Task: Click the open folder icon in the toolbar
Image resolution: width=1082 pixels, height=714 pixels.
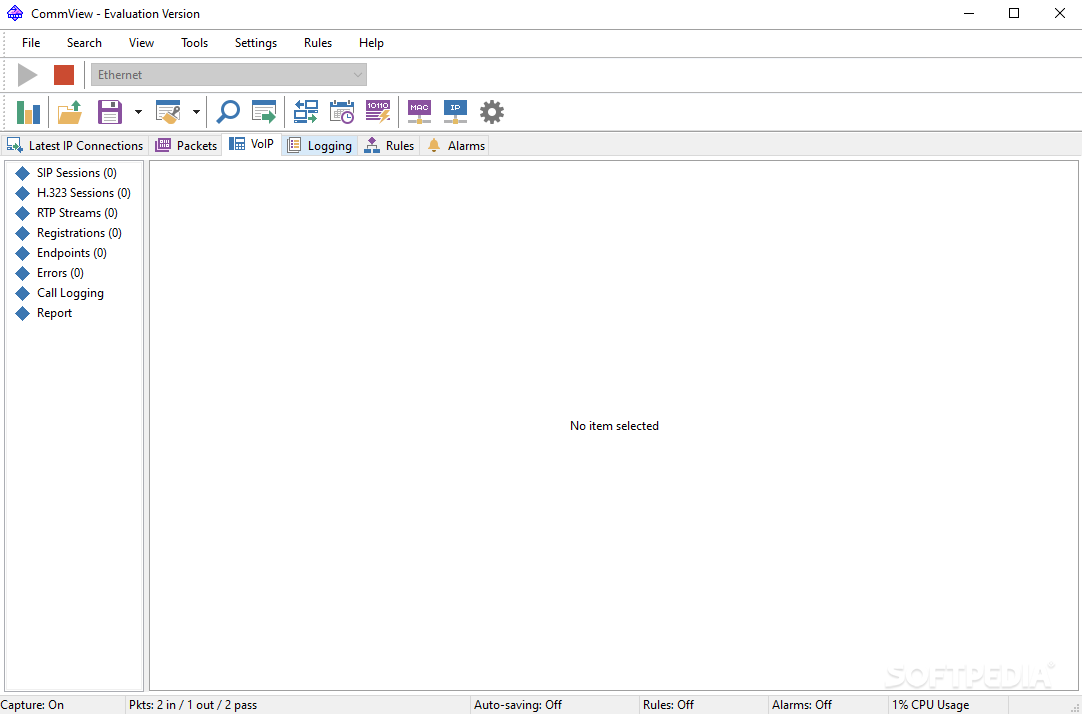Action: 70,112
